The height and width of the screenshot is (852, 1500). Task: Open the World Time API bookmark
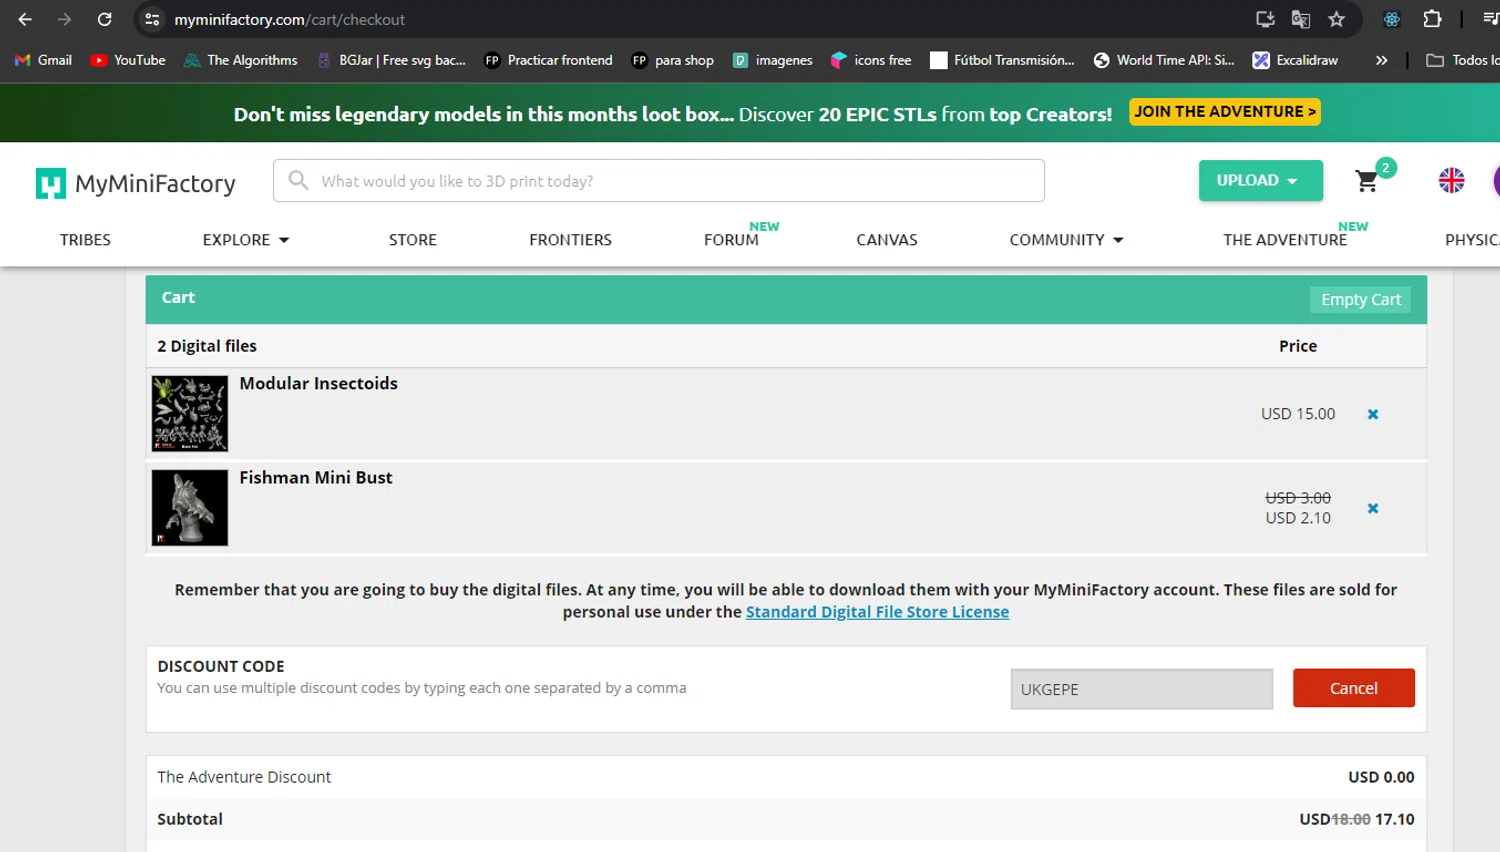click(1164, 60)
